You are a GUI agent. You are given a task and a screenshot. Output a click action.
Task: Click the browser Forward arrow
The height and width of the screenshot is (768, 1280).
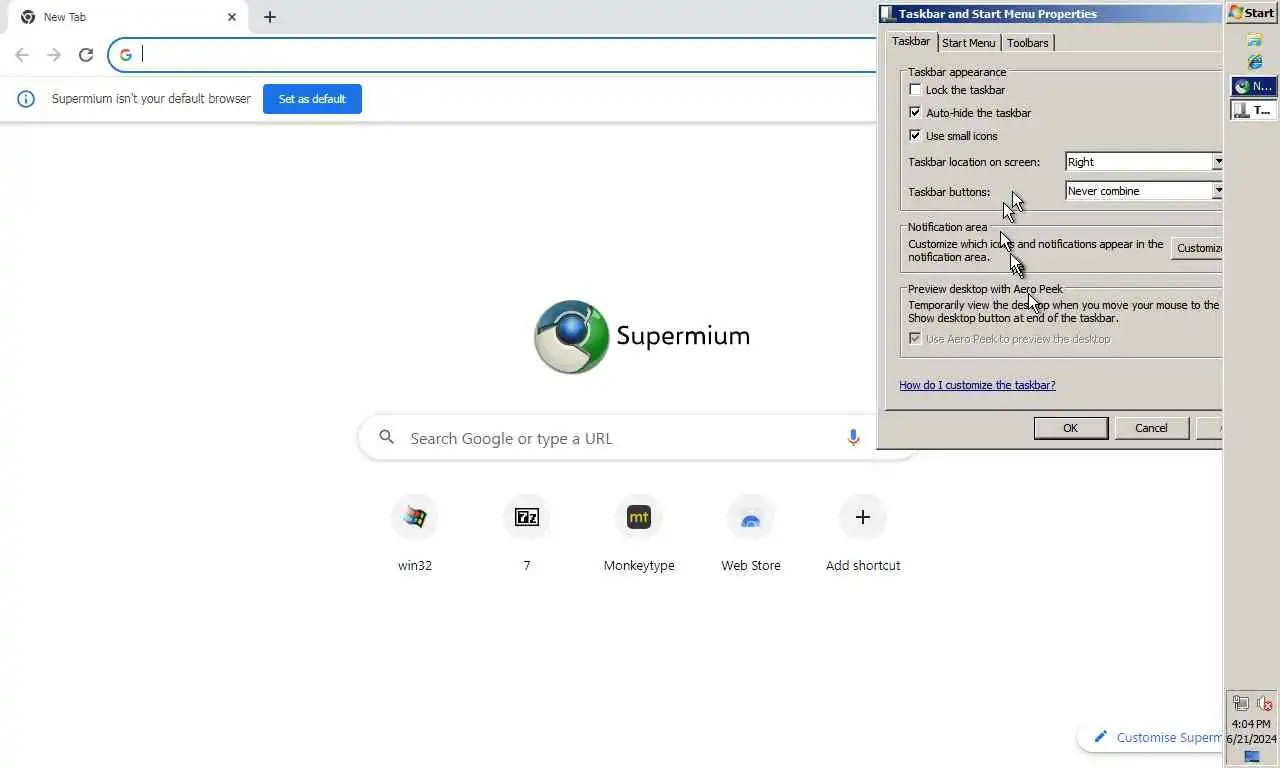click(54, 55)
